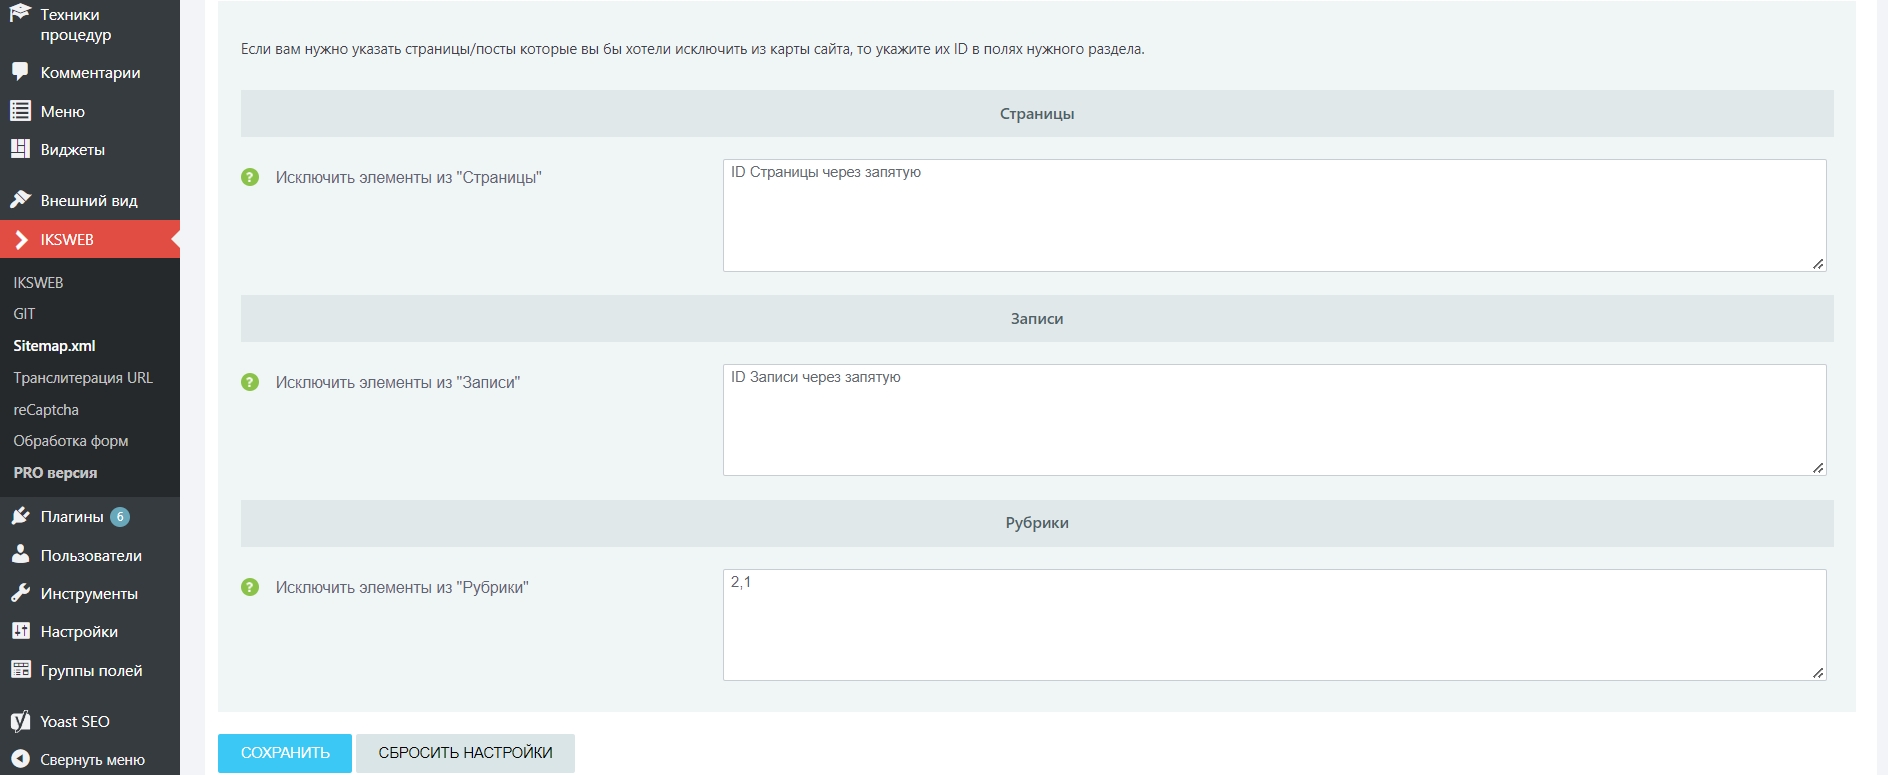Click the IKSWEB chevron icon

21,239
